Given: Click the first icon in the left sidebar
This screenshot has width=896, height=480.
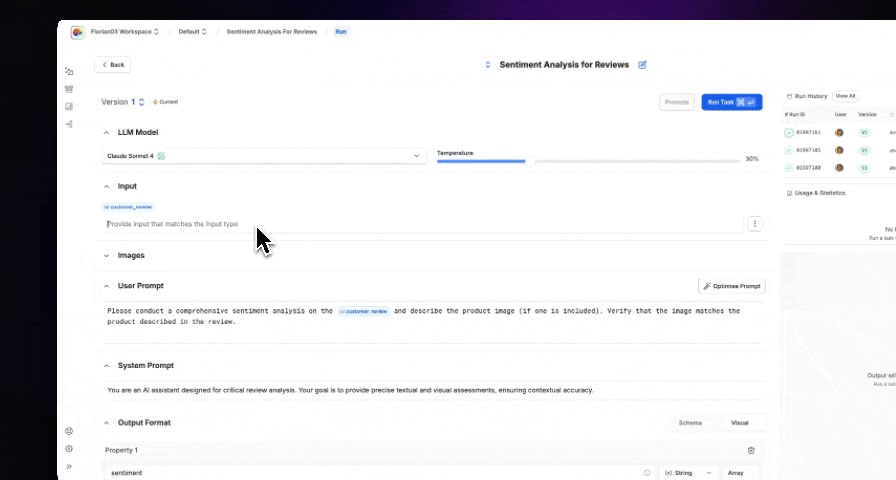Looking at the screenshot, I should (x=69, y=72).
